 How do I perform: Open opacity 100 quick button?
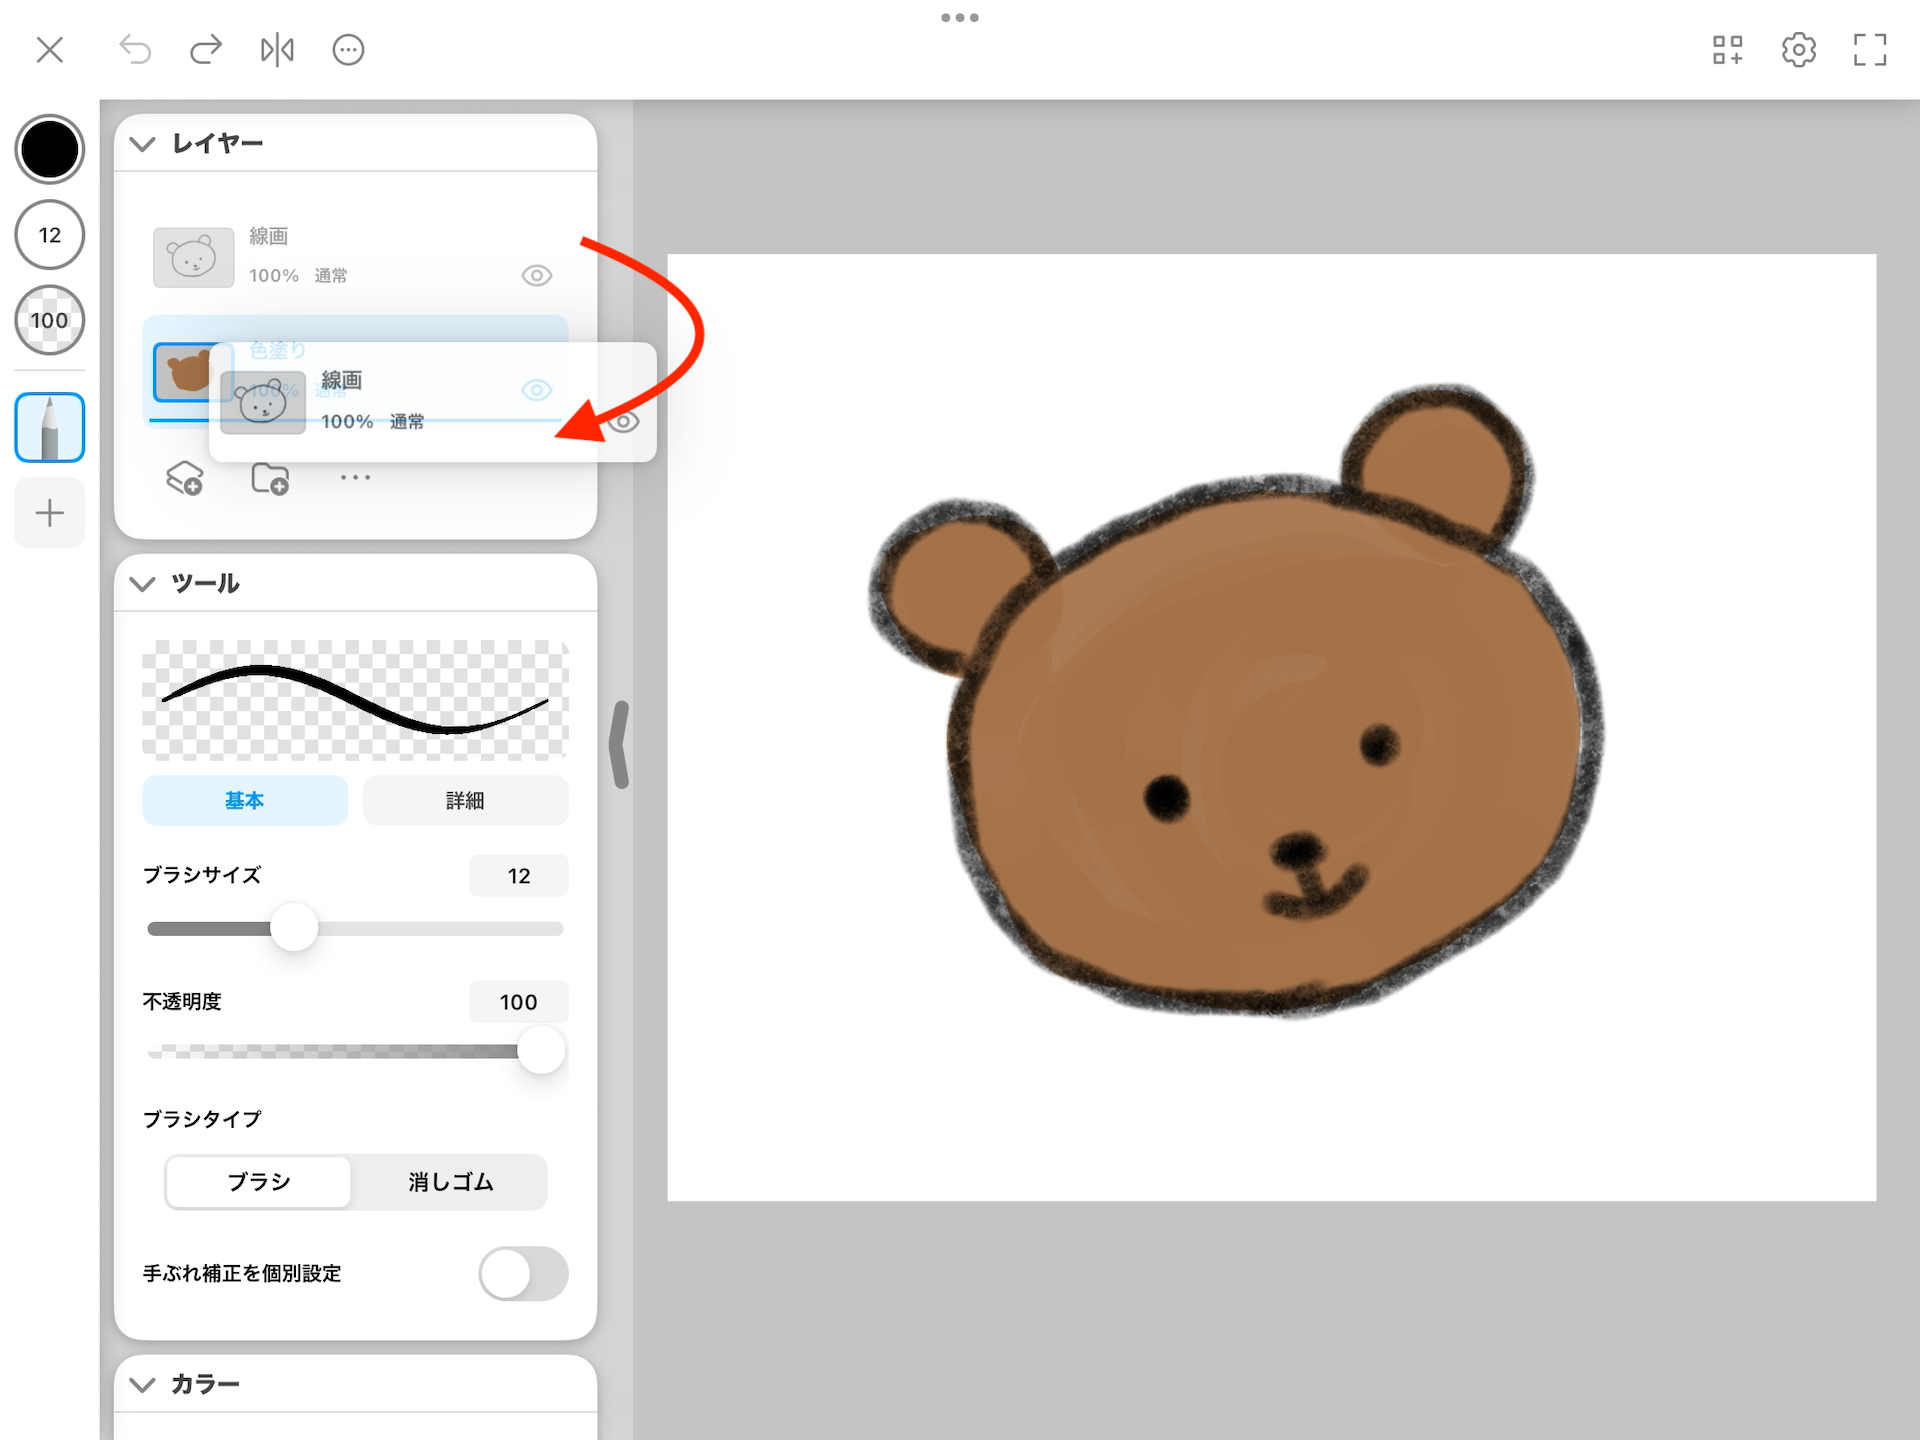(49, 320)
